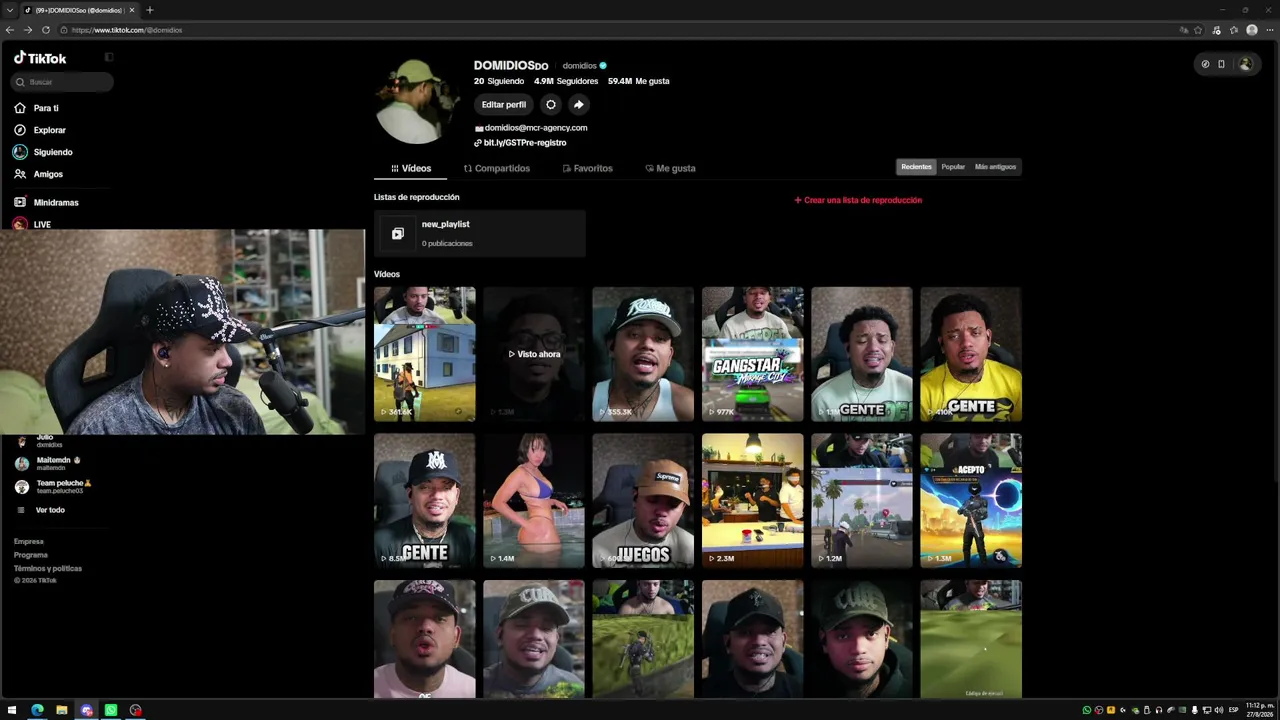Screen dimensions: 1280x720
Task: Open the JUEGOS video thumbnail
Action: coord(643,500)
